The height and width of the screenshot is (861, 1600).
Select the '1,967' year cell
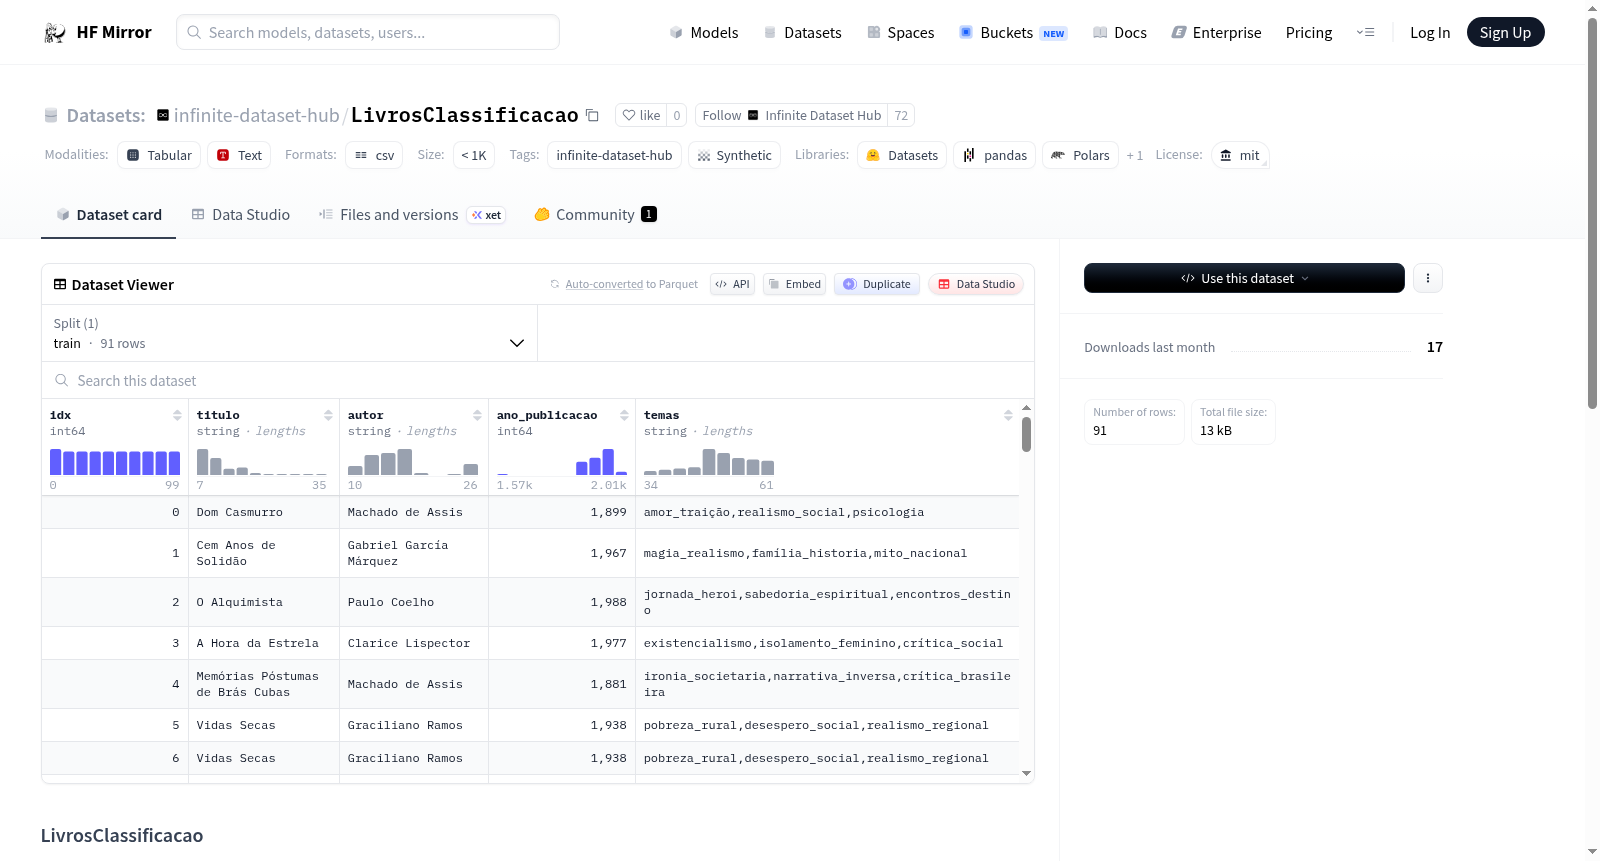562,553
